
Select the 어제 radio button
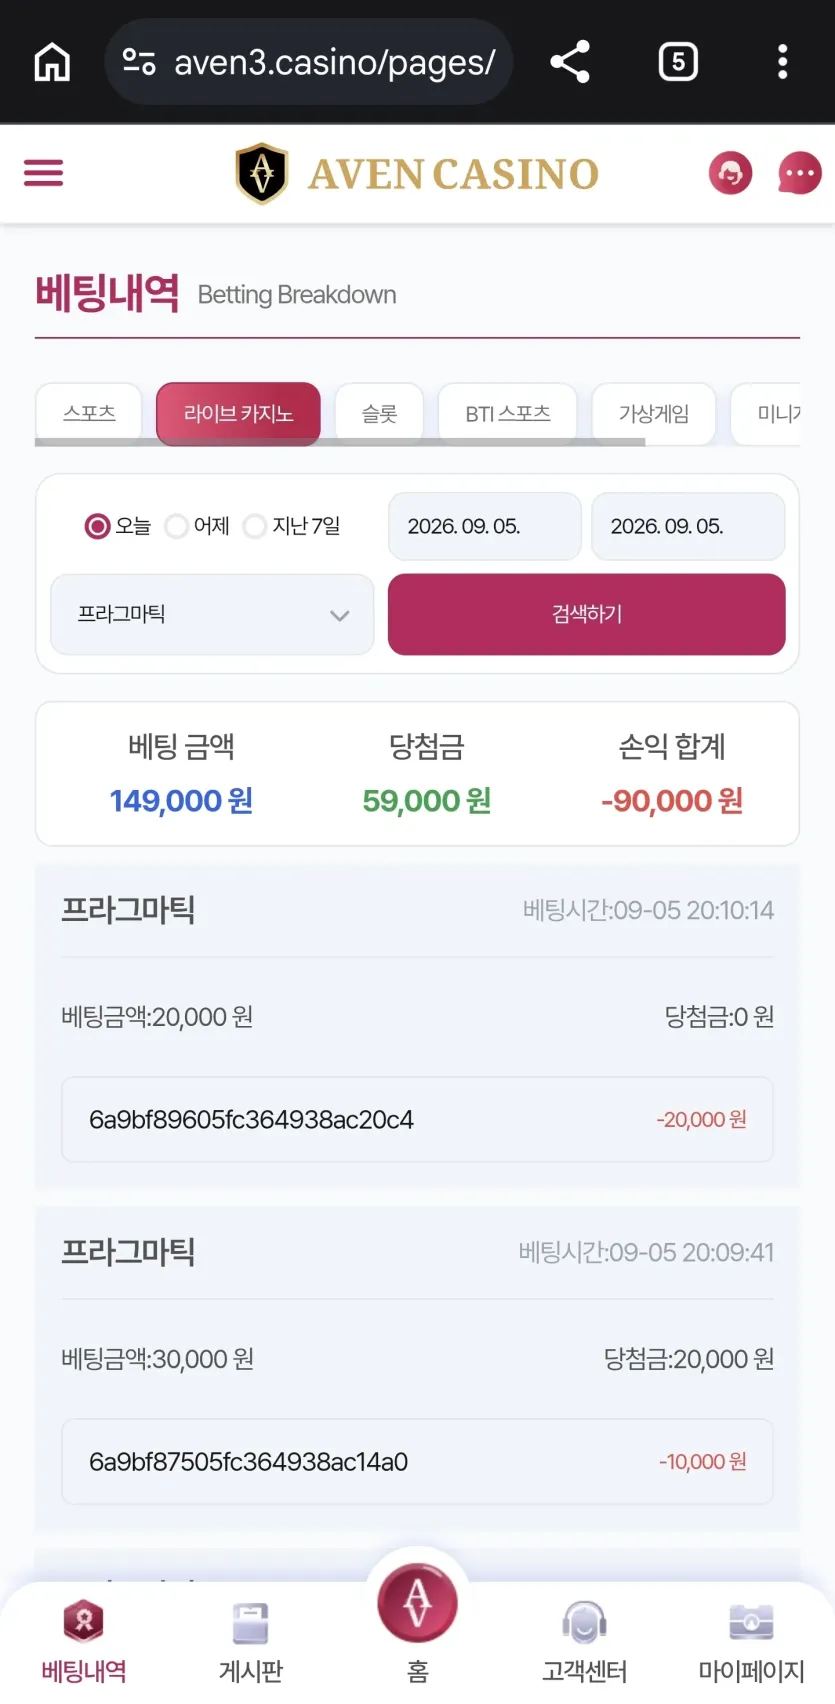[x=176, y=526]
